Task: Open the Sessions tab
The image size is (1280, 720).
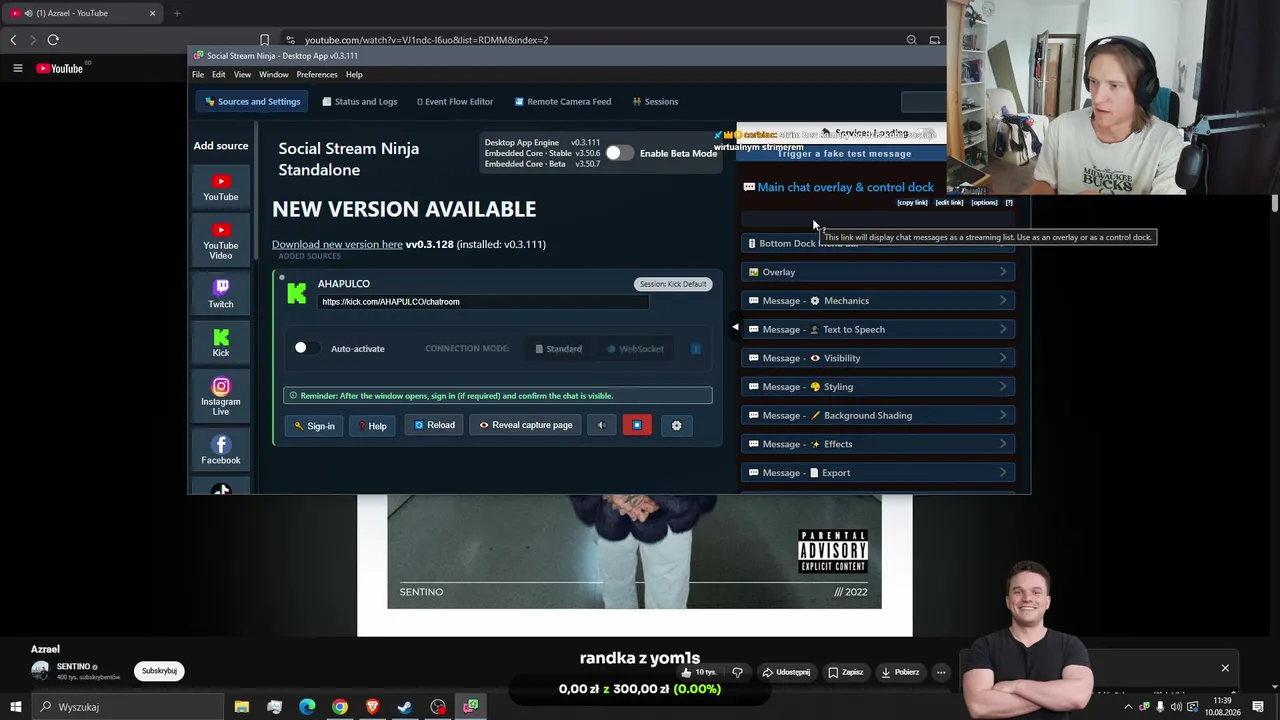Action: [x=655, y=101]
